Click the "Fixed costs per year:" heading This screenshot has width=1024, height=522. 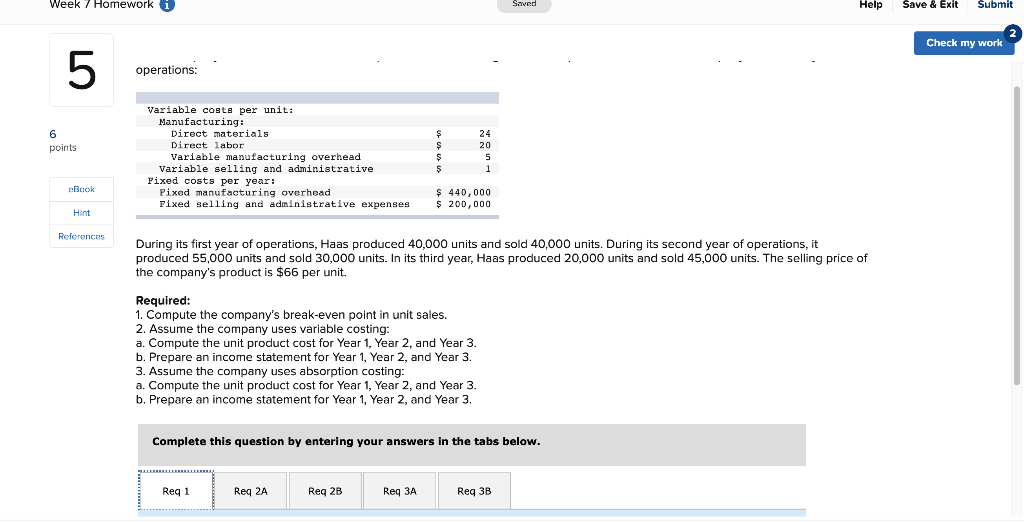pos(211,180)
